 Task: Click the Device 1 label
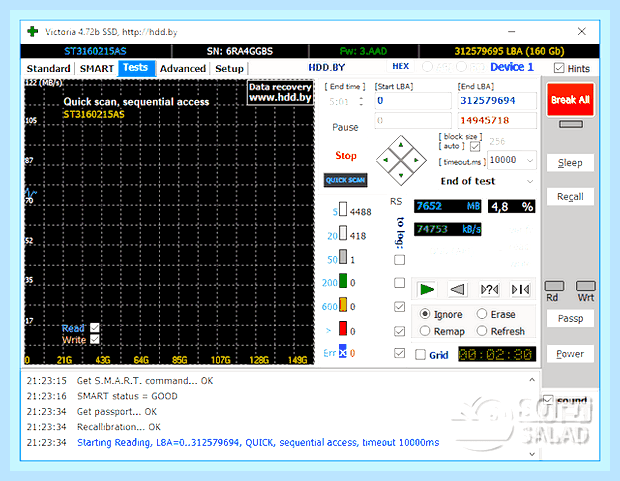tap(512, 67)
